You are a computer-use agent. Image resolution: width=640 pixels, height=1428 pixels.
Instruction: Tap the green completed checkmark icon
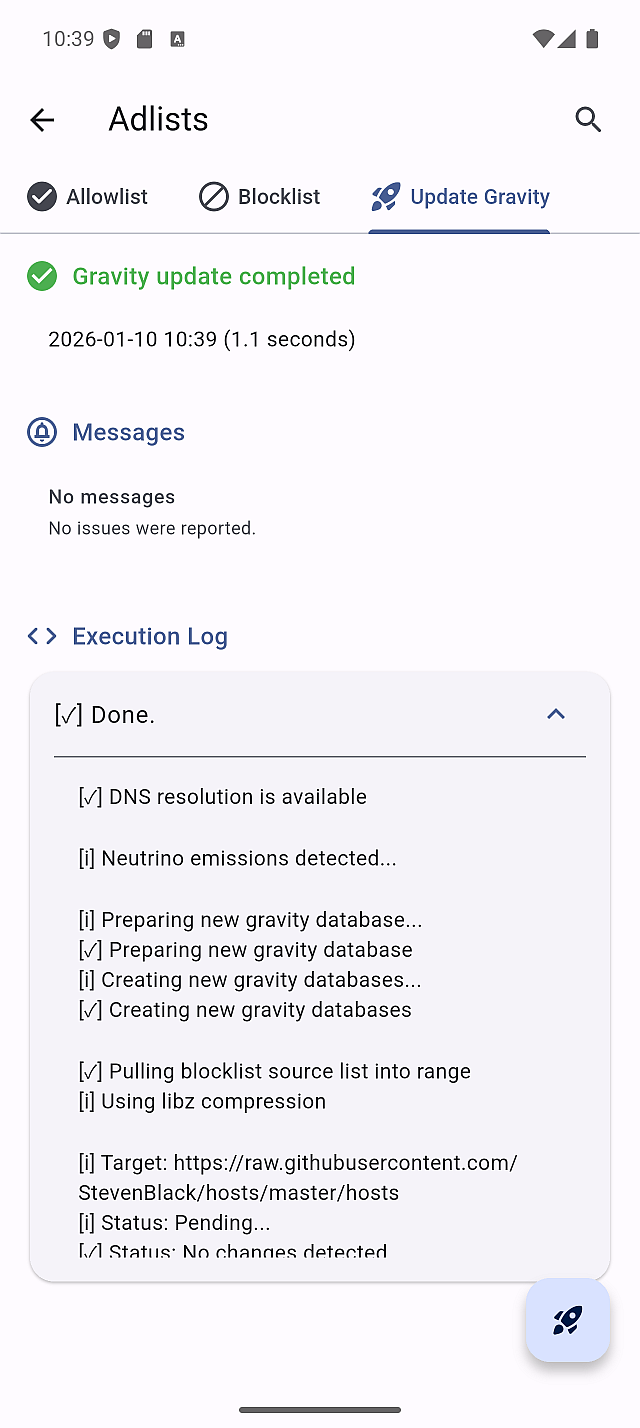pos(42,276)
